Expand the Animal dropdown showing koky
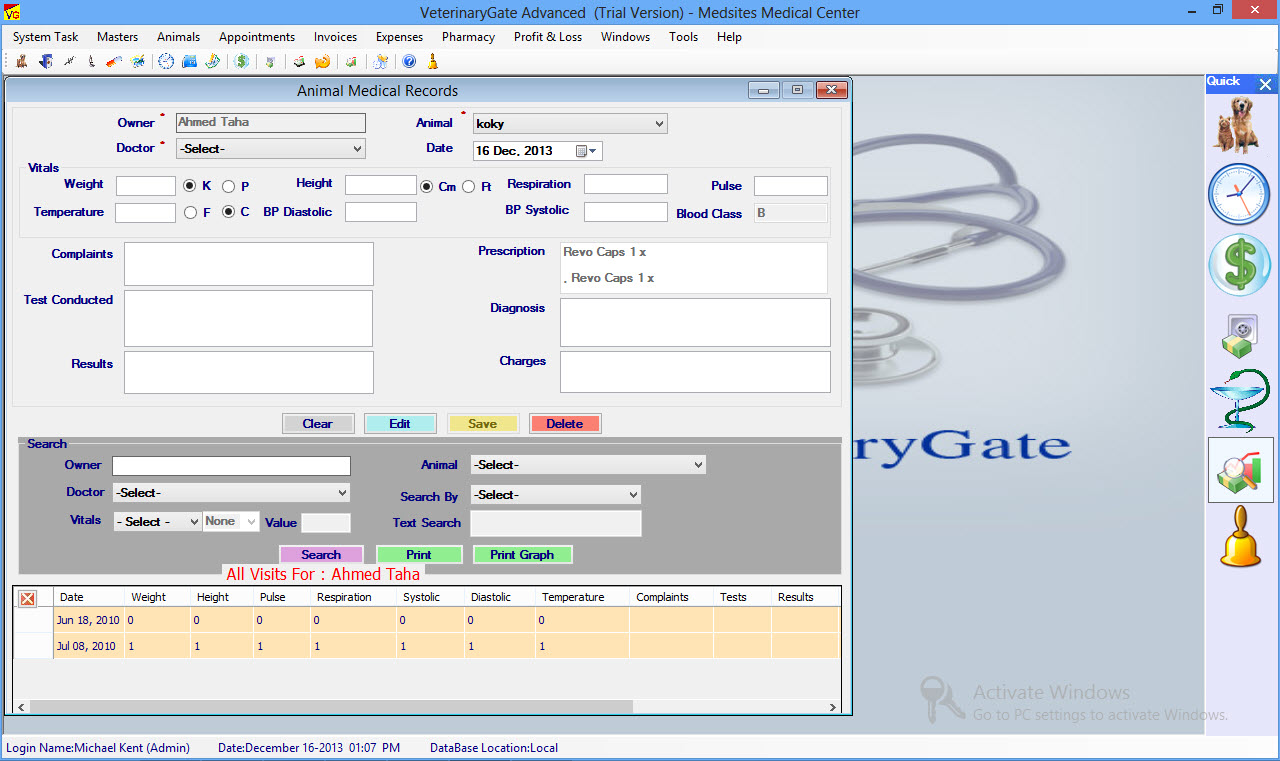1280x761 pixels. (x=569, y=124)
